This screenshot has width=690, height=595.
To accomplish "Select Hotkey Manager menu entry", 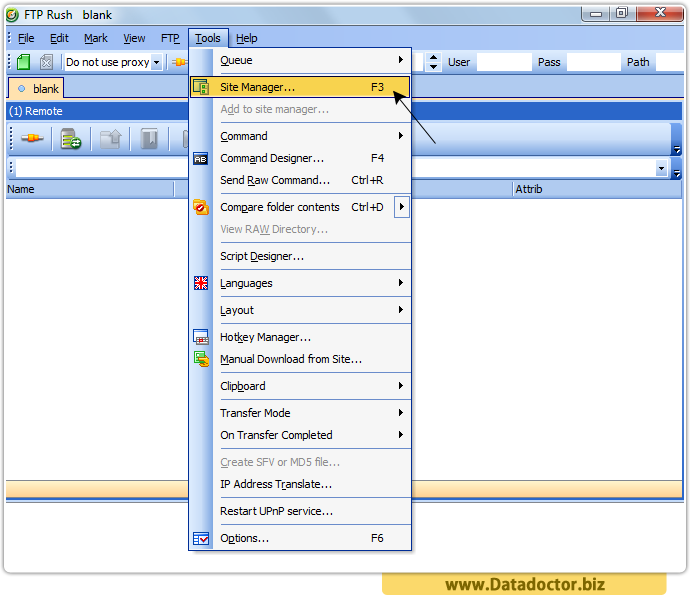I will [x=300, y=337].
